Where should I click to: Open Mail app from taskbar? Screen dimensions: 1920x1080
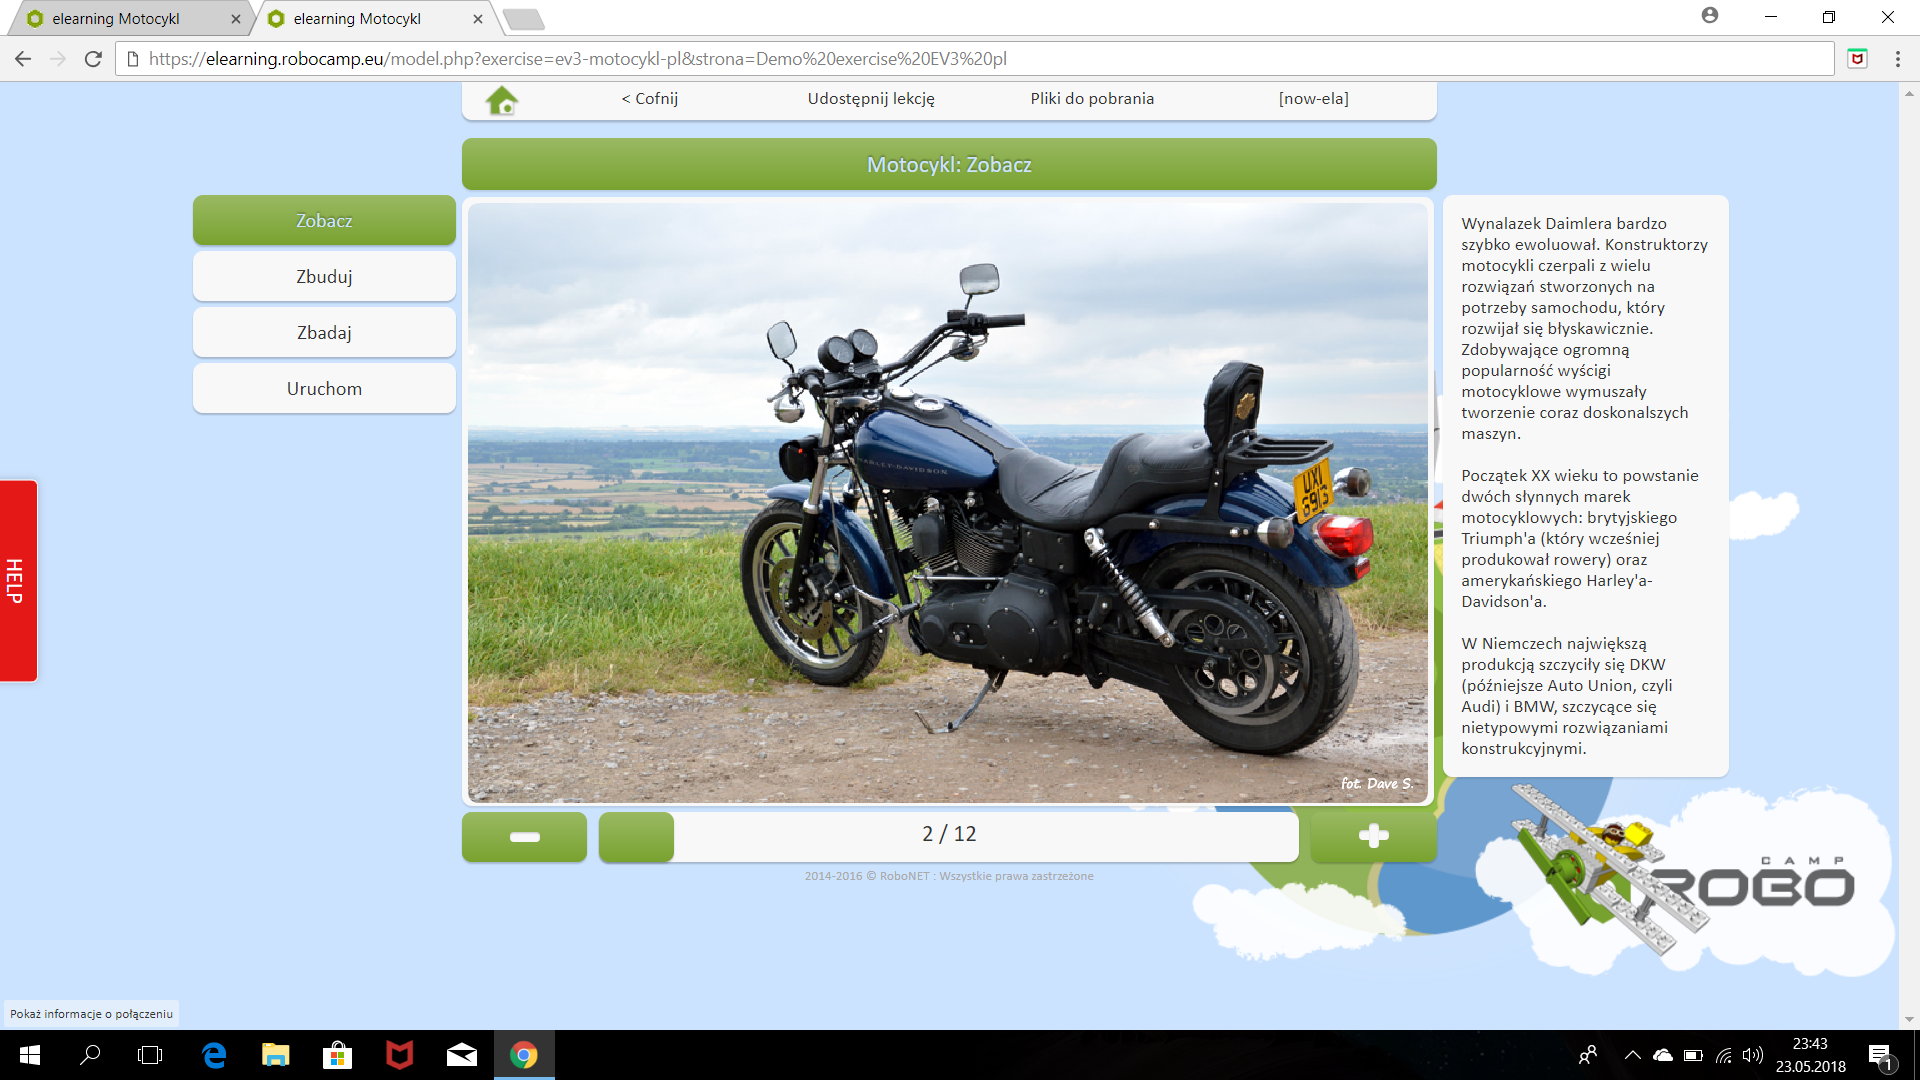click(x=461, y=1055)
